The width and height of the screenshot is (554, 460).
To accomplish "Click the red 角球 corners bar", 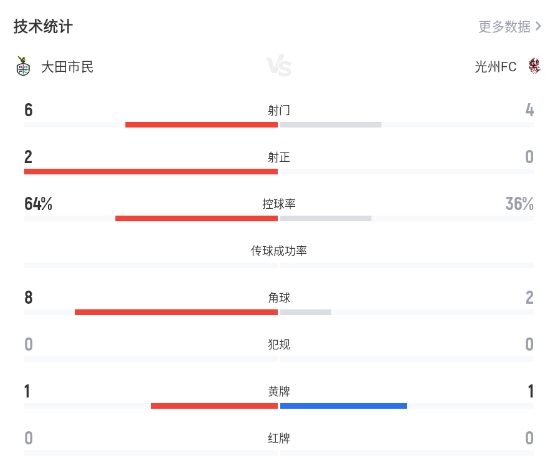I will click(x=176, y=312).
